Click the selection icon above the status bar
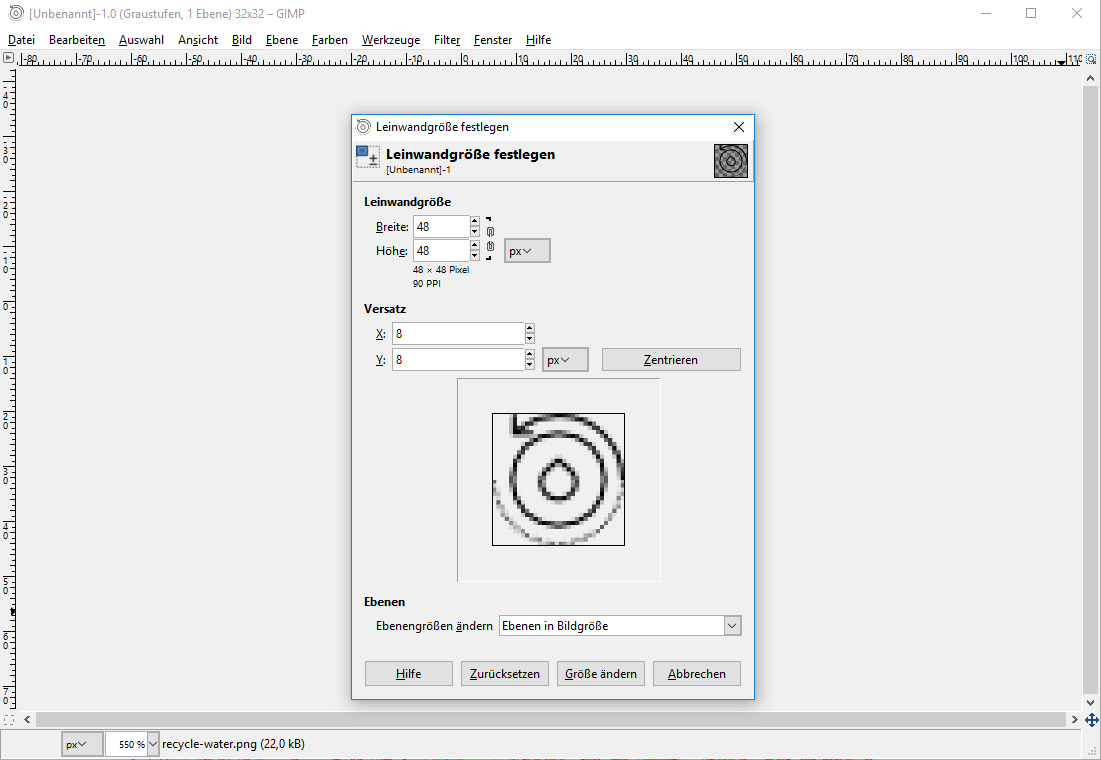 coord(10,719)
